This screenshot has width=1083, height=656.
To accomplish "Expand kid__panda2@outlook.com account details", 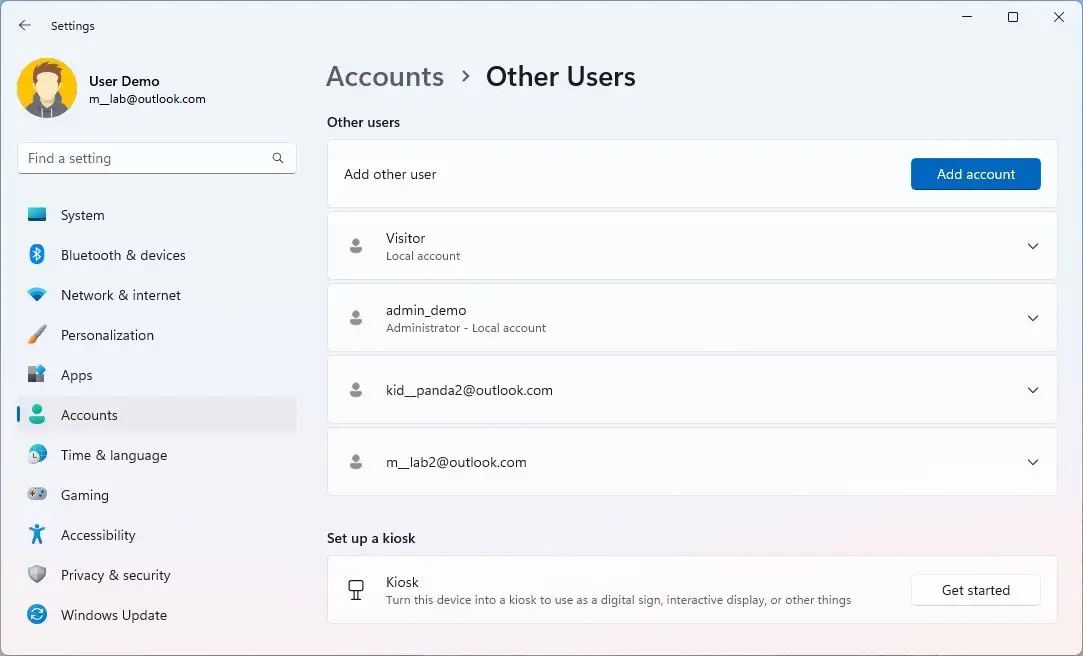I will pos(1033,390).
